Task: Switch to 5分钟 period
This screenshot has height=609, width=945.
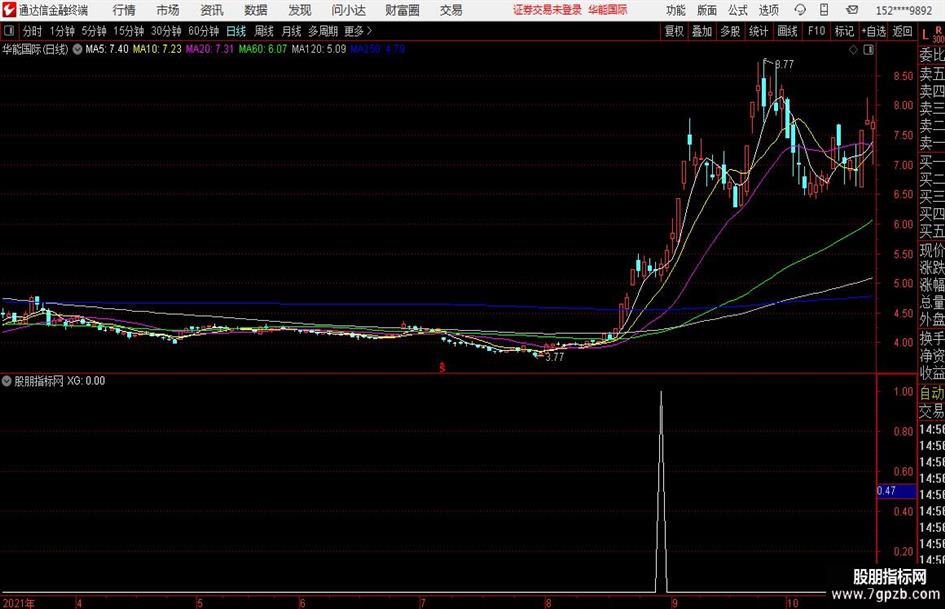Action: point(93,31)
